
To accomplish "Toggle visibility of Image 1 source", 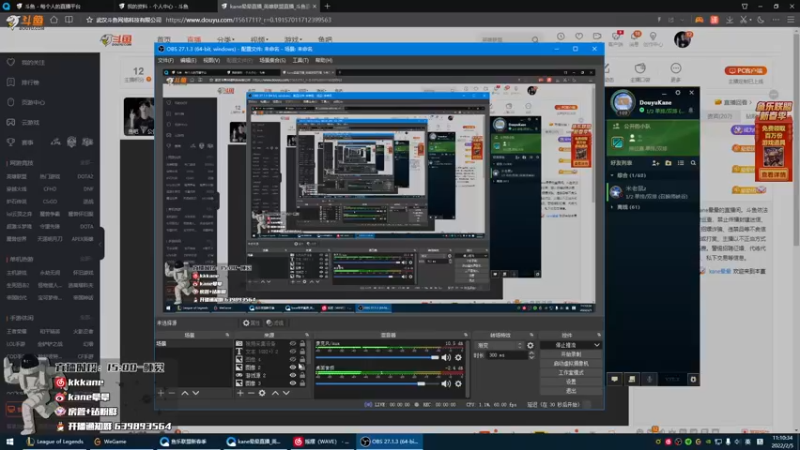I will [x=292, y=359].
